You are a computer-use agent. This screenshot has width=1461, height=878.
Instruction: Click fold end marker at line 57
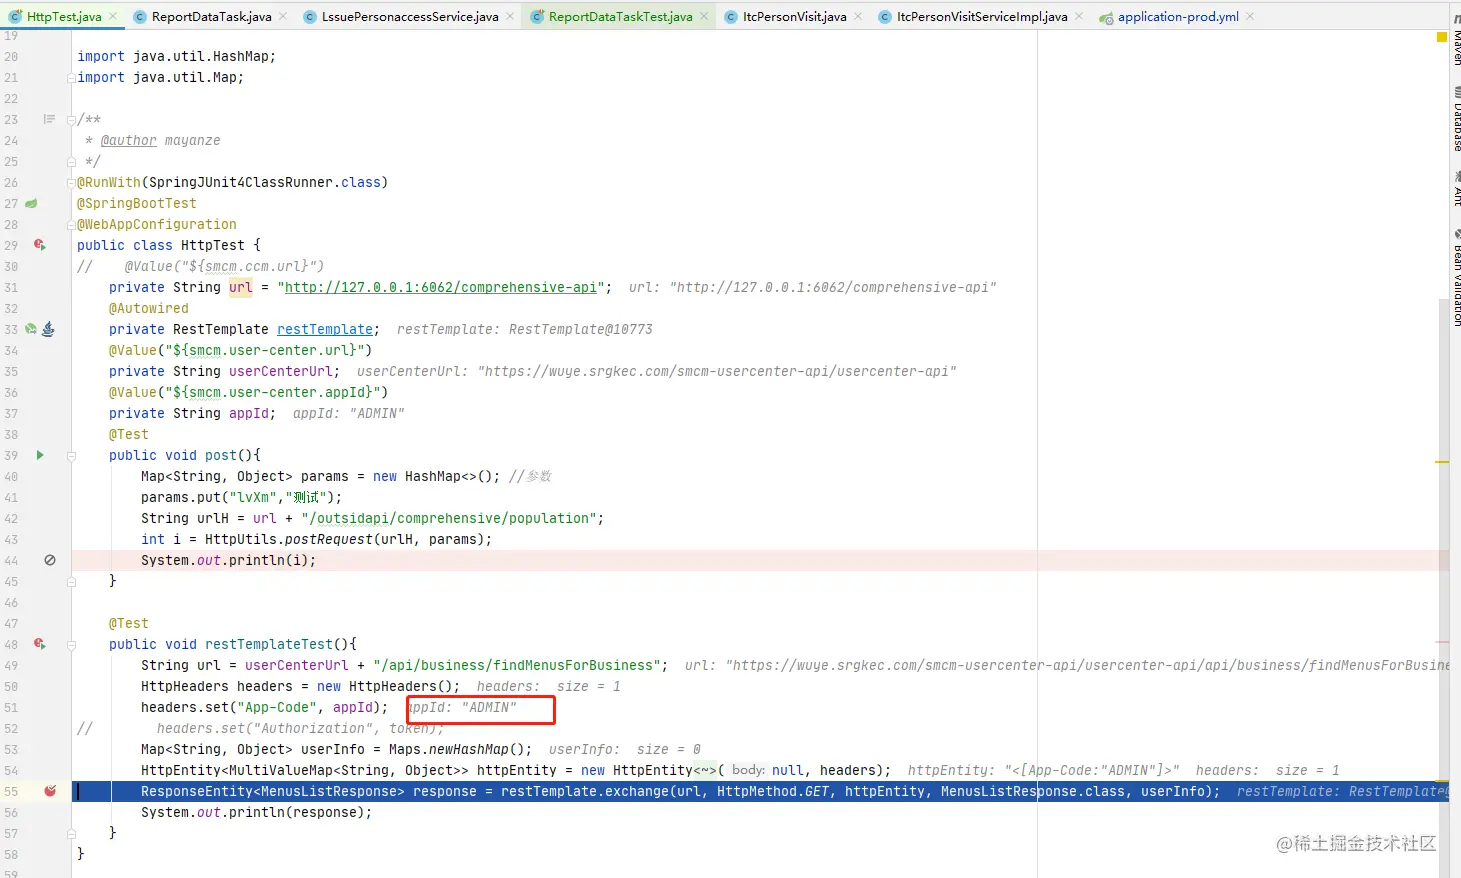[x=72, y=833]
